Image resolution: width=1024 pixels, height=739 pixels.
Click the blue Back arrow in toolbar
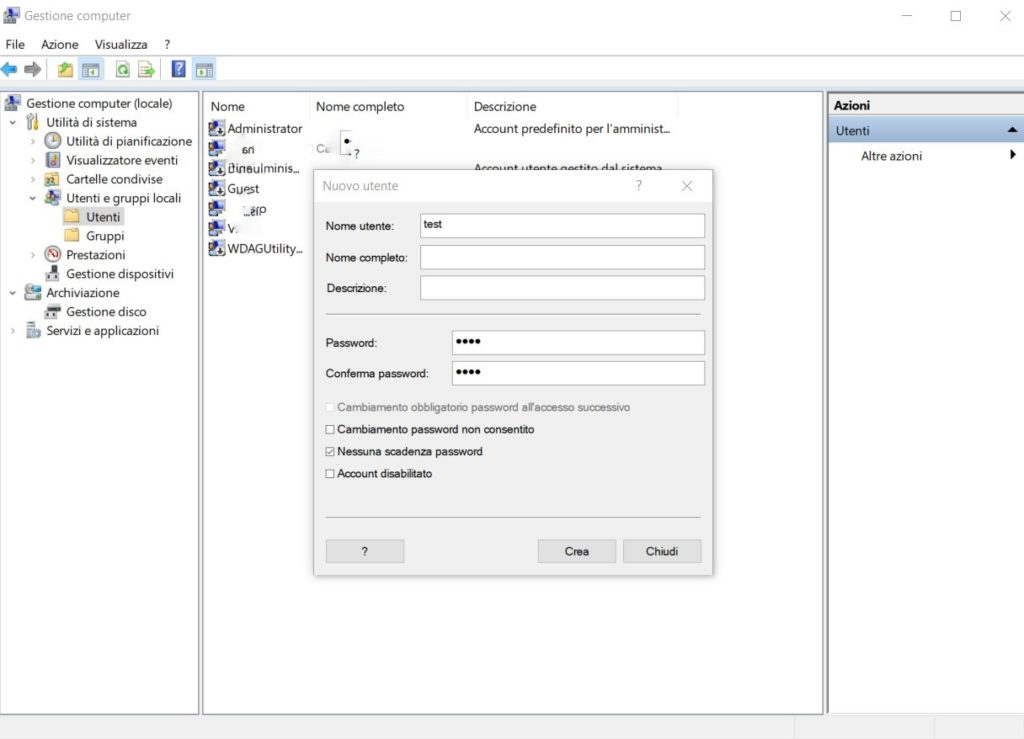tap(10, 69)
